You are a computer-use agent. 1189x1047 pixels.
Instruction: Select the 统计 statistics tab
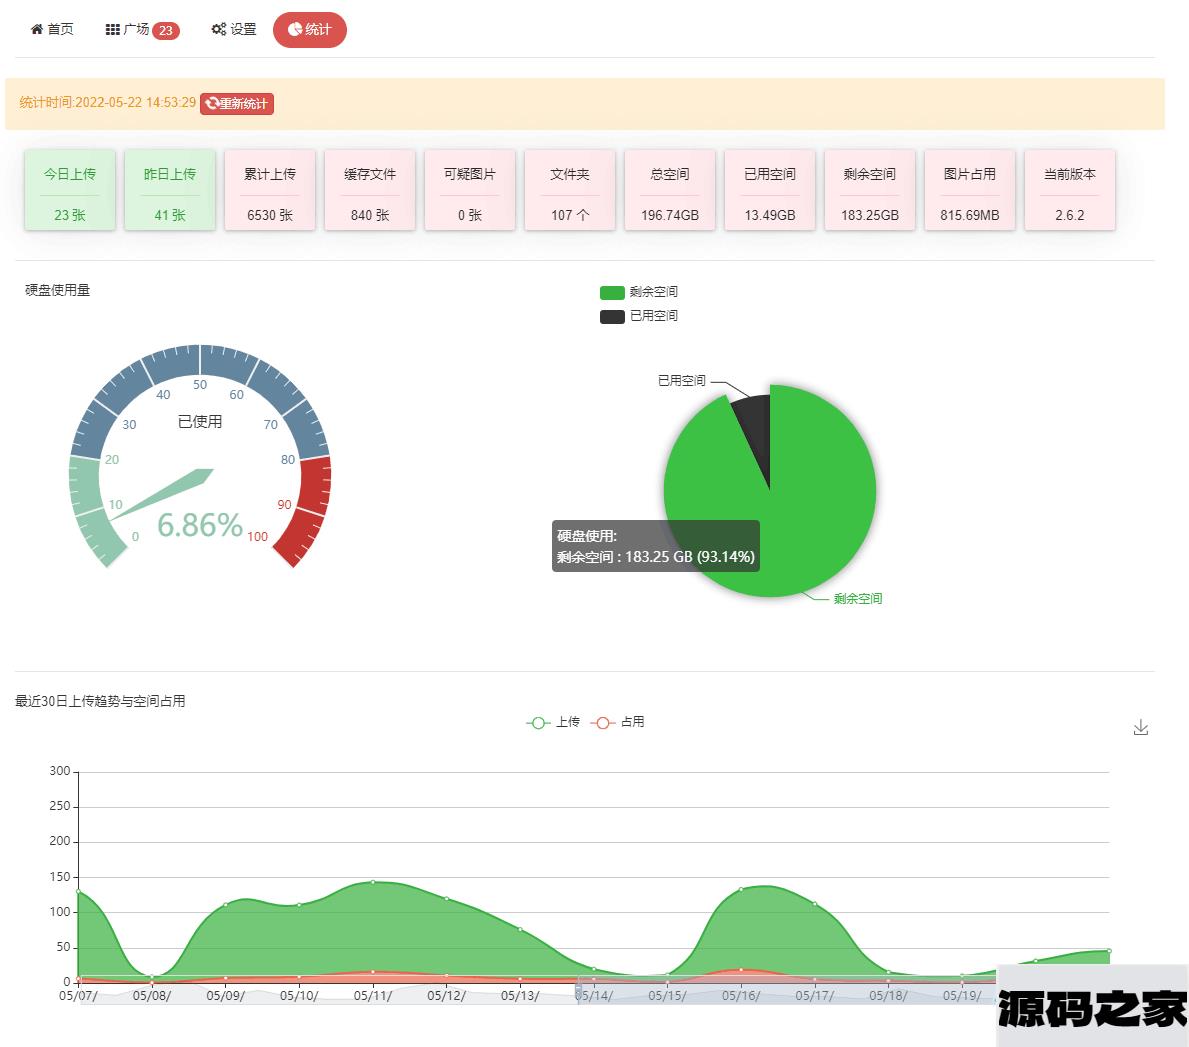pos(309,30)
